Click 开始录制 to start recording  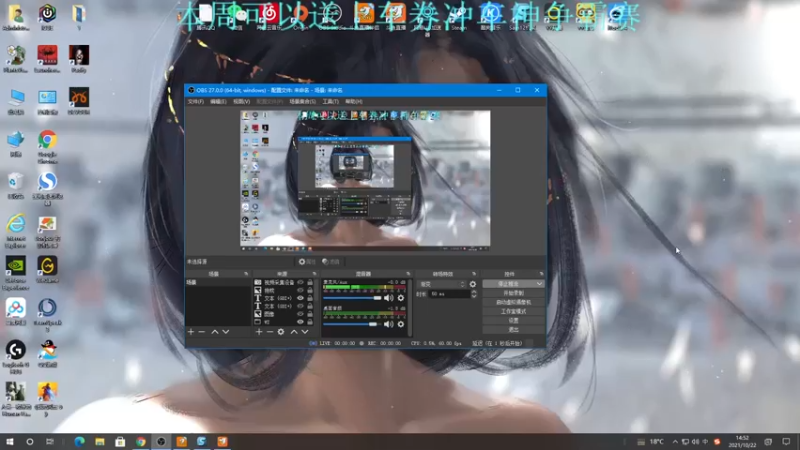pos(513,293)
